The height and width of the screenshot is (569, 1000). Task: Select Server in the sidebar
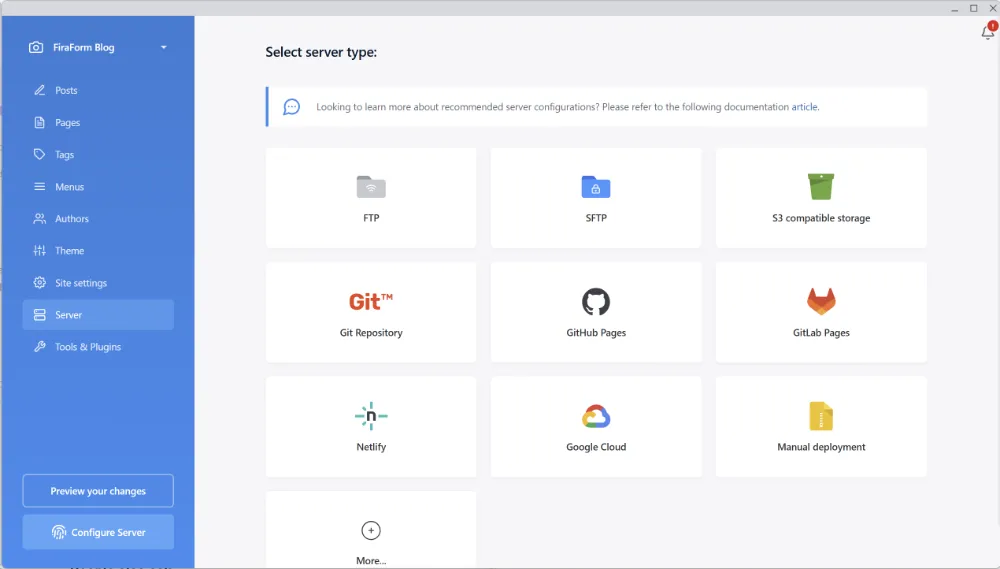(98, 314)
